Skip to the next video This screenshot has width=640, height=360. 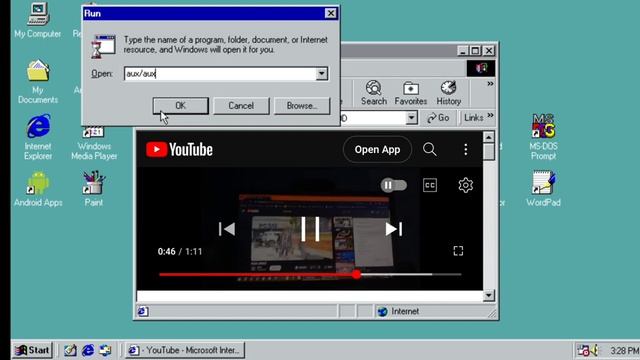pyautogui.click(x=394, y=229)
